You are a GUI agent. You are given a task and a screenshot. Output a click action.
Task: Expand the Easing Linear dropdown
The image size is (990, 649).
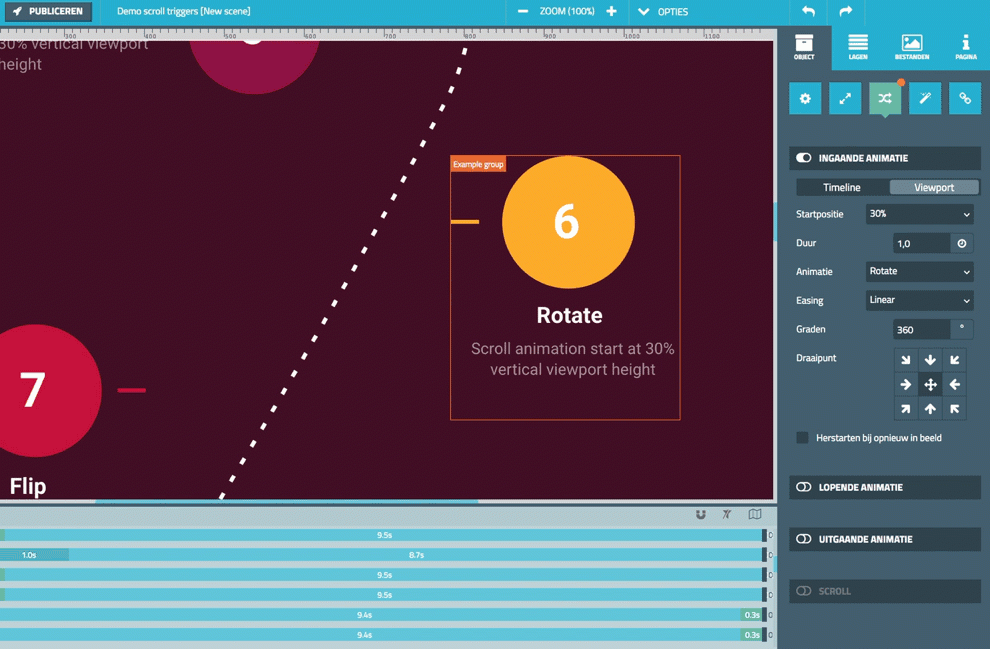[x=919, y=300]
